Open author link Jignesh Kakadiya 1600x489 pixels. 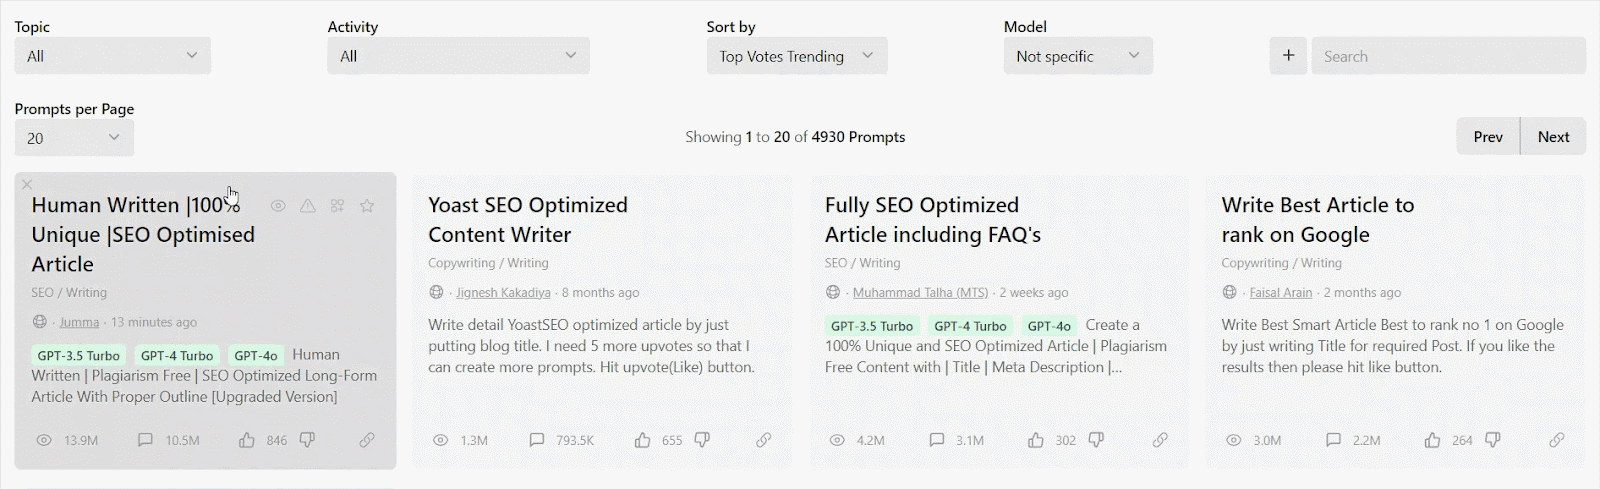pyautogui.click(x=503, y=293)
